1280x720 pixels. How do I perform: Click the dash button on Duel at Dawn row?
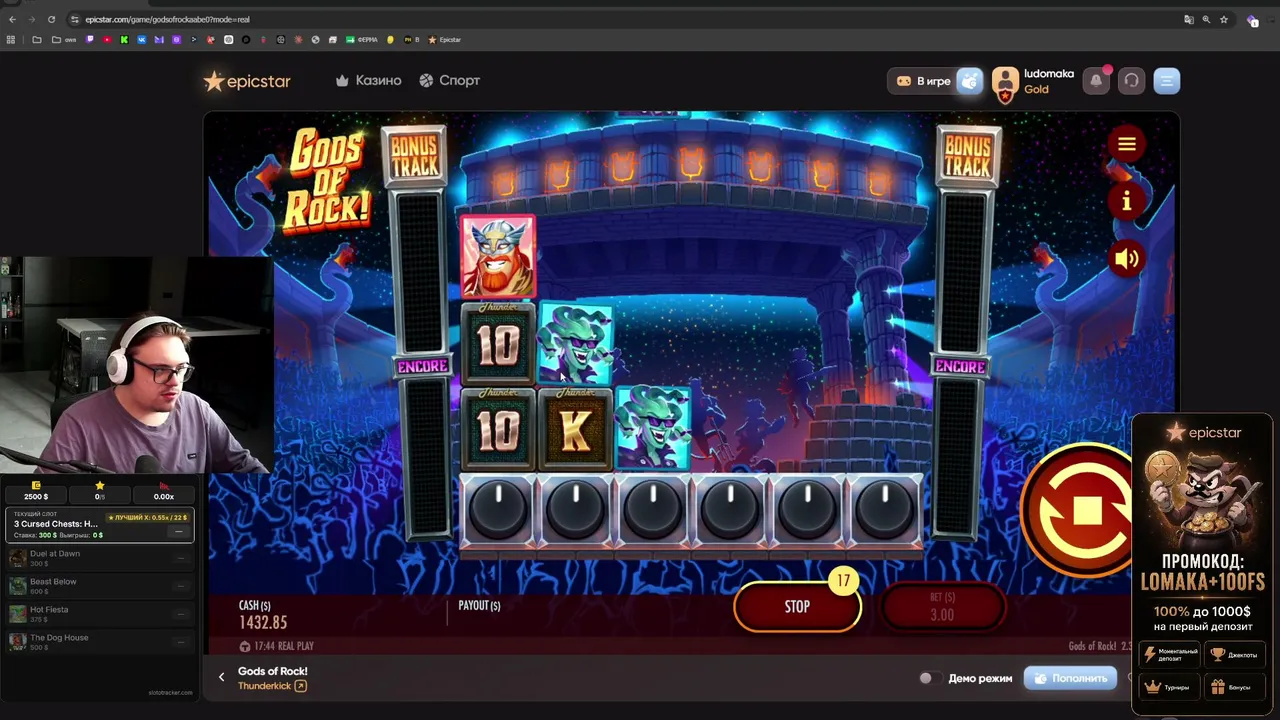(180, 558)
